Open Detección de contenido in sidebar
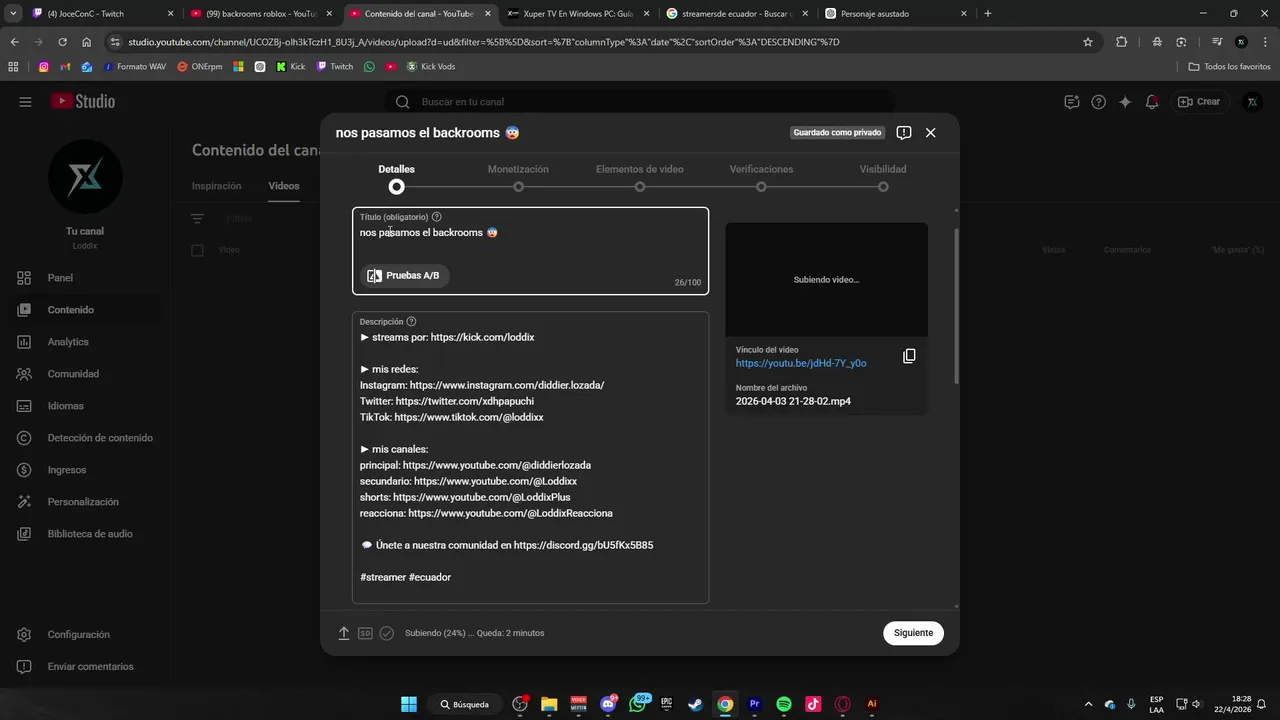 83,438
